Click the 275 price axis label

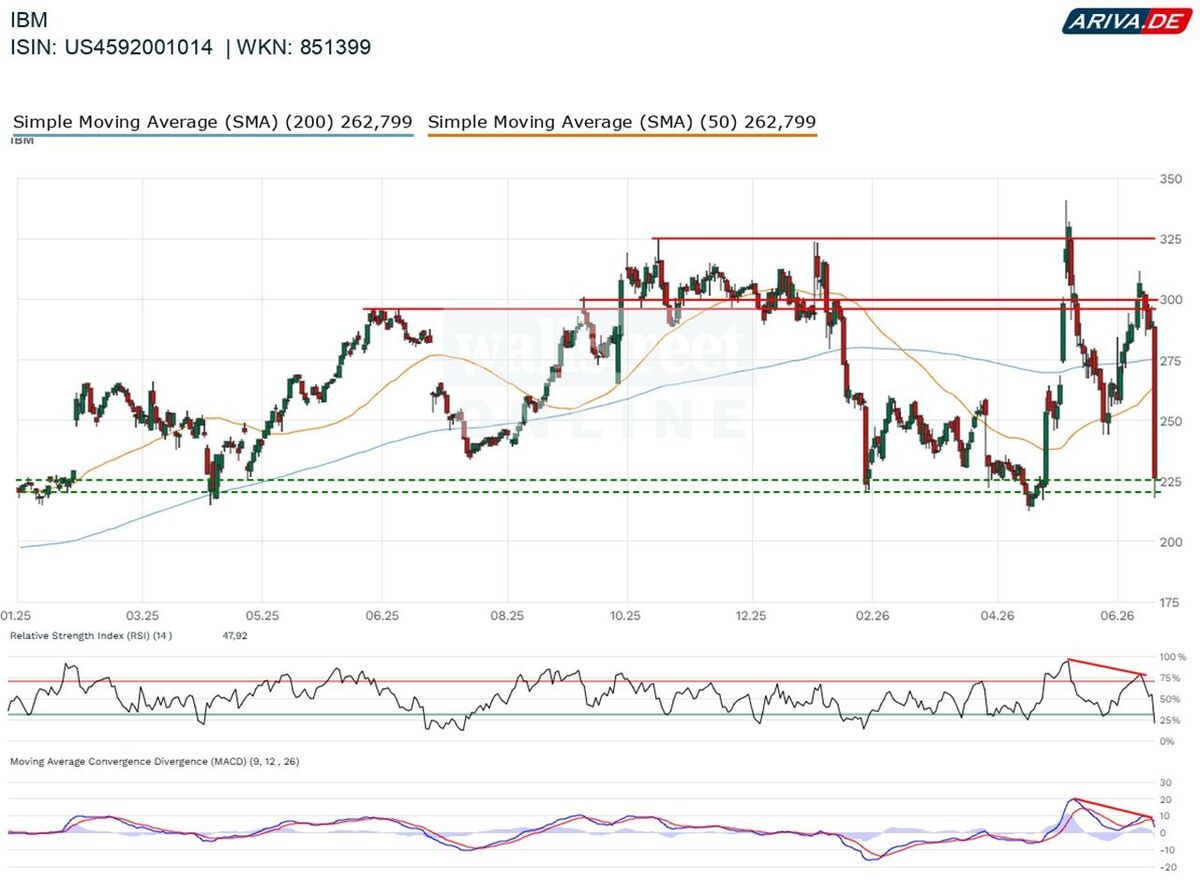1171,360
